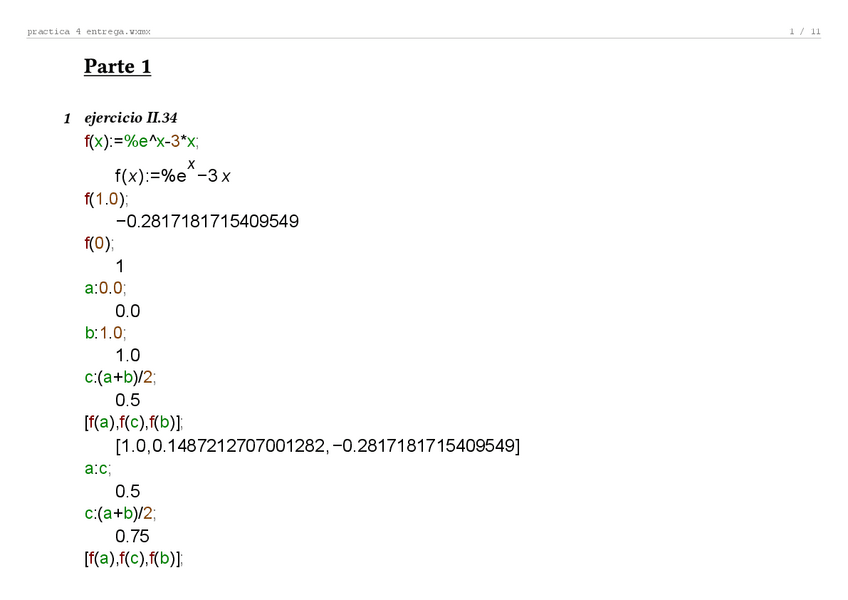This screenshot has height=600, width=848.
Task: Click the file name "practica 4 entrega.wxmx" header
Action: coord(89,32)
